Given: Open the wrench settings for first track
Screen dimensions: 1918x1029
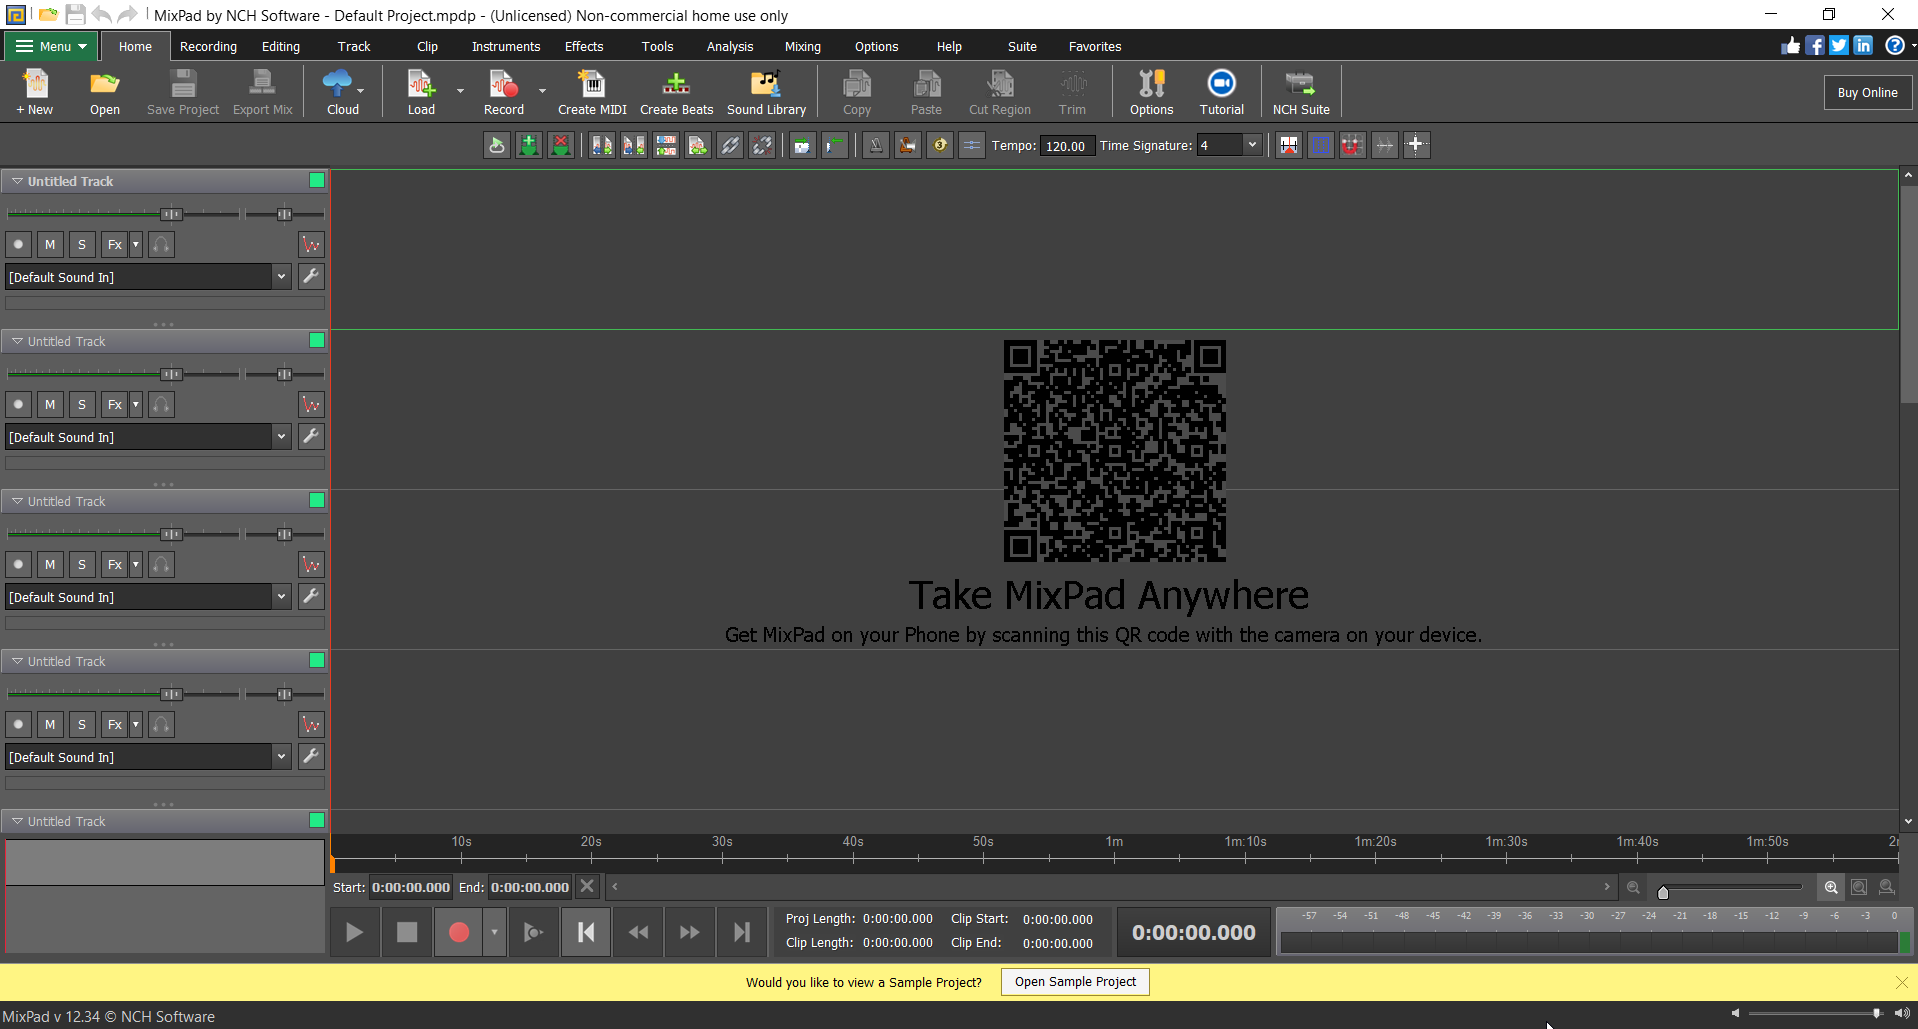Looking at the screenshot, I should tap(311, 277).
